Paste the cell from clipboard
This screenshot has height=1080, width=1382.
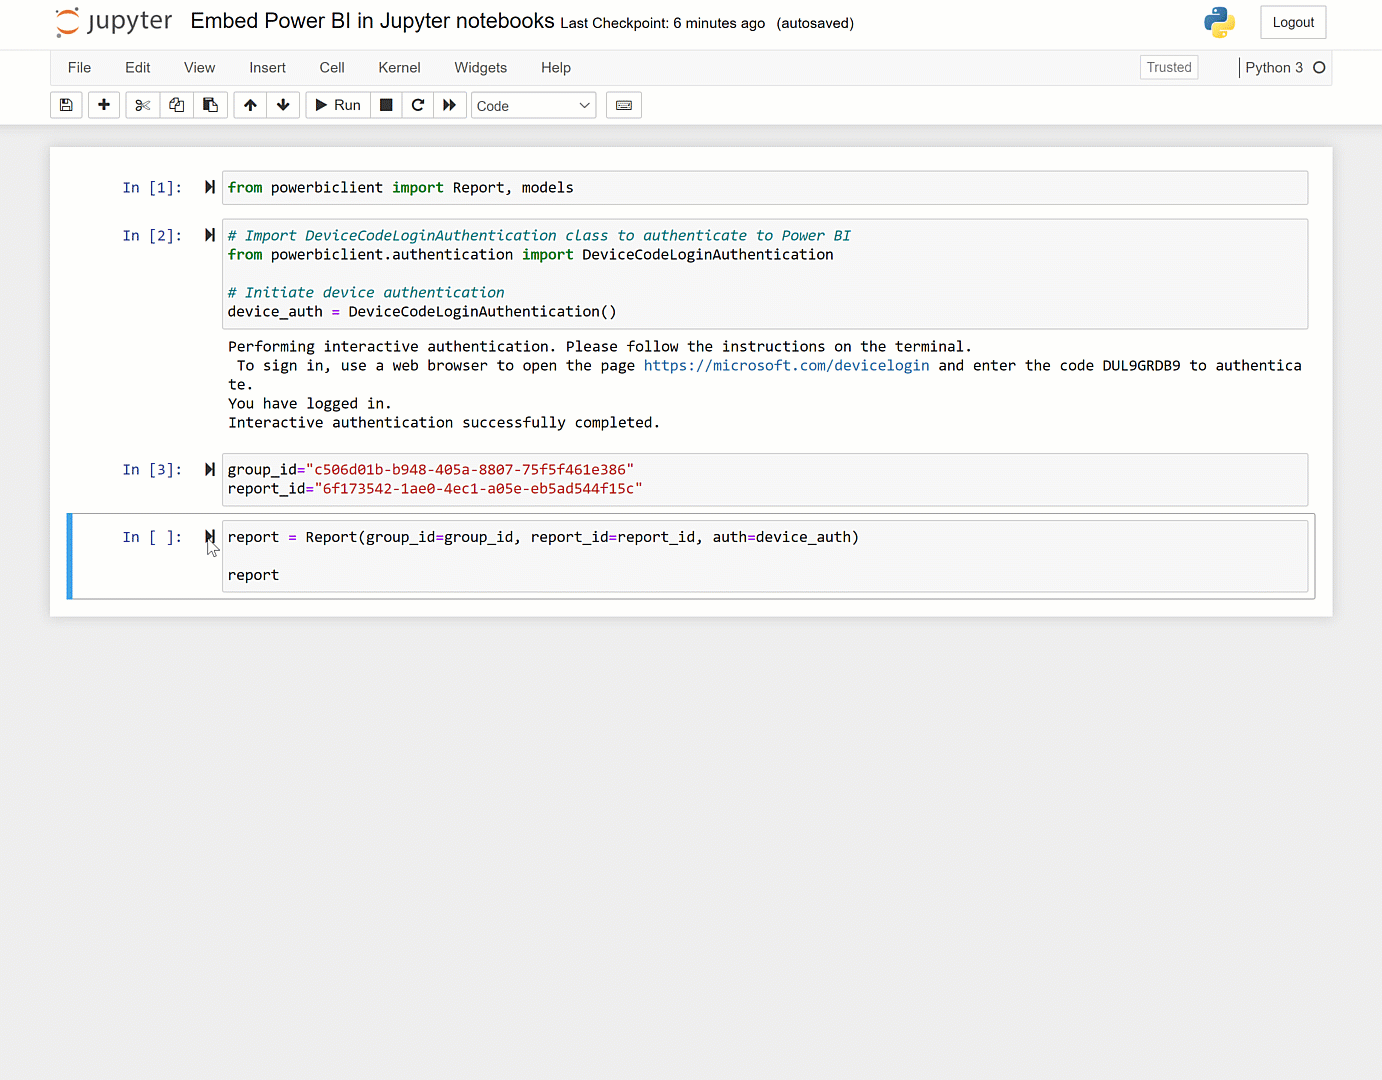click(211, 104)
